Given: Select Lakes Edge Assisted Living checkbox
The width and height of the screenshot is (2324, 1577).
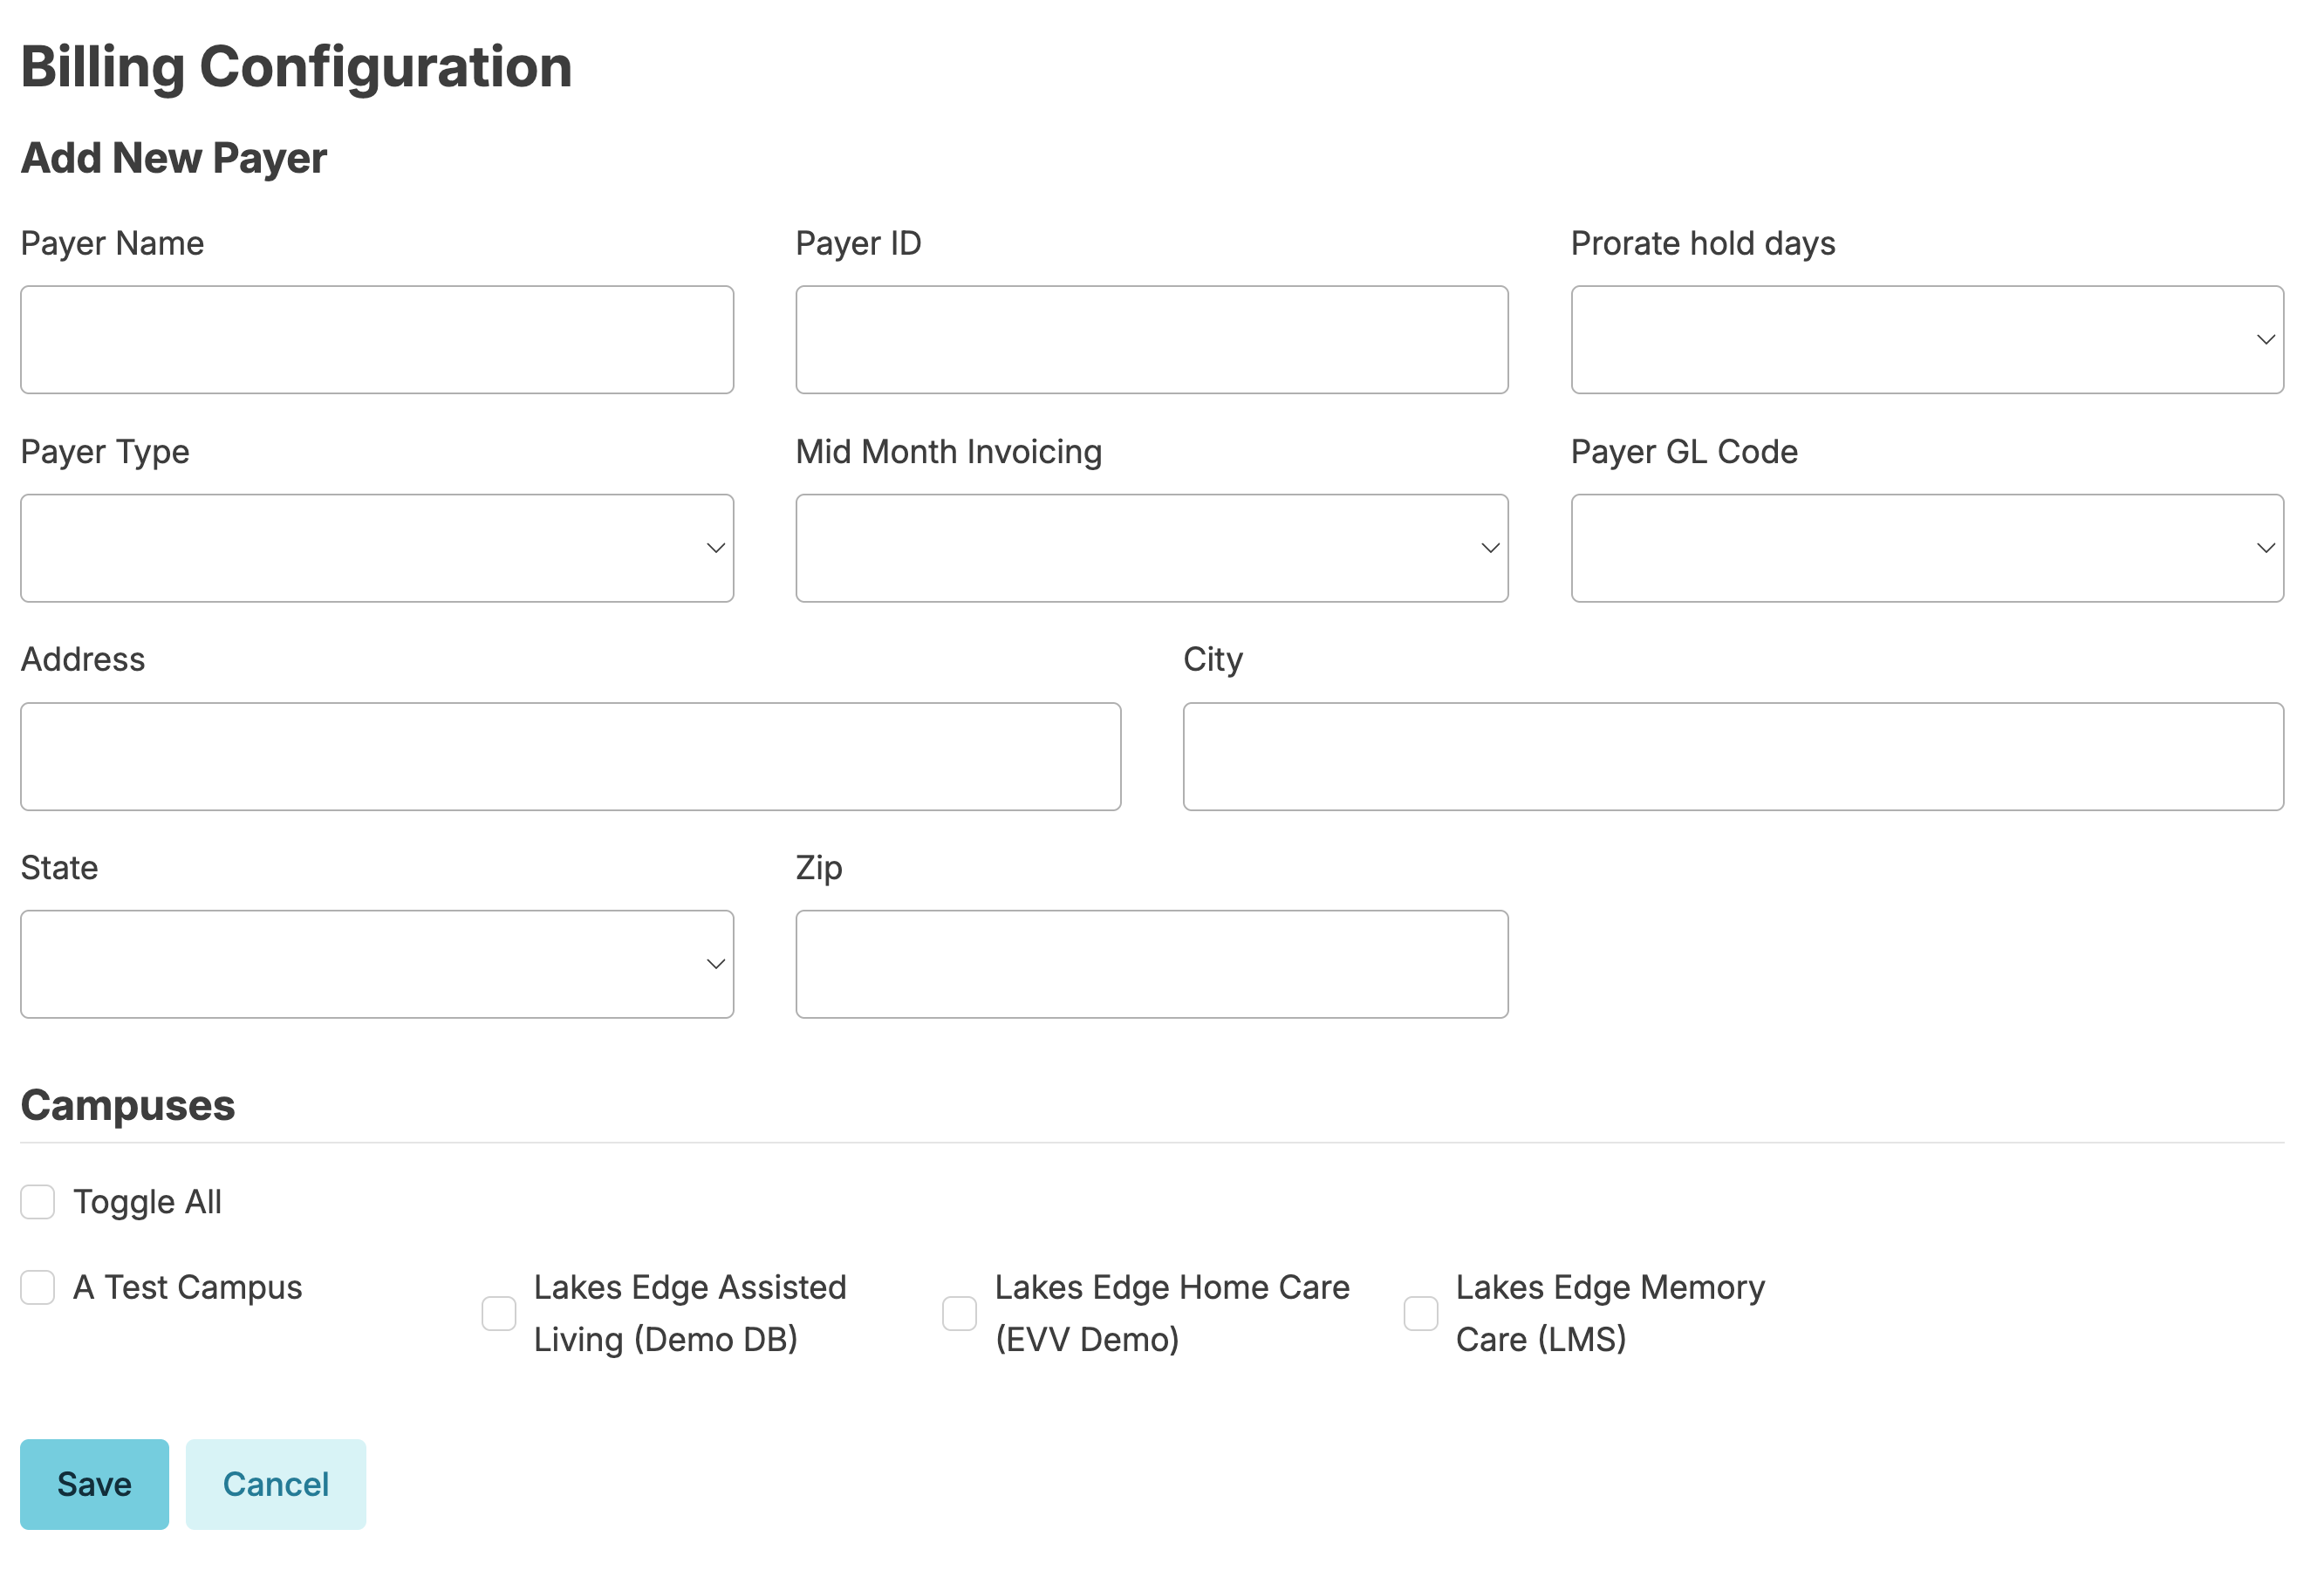Looking at the screenshot, I should (499, 1313).
